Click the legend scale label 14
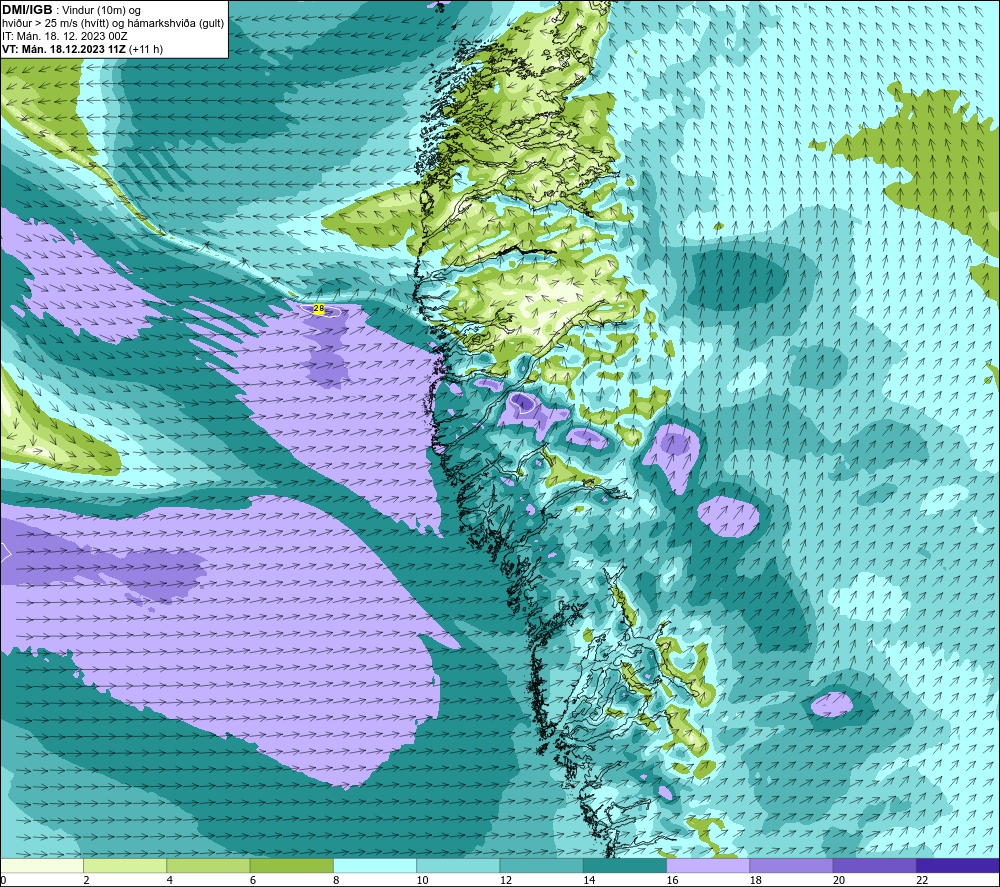1000x887 pixels. coord(589,880)
